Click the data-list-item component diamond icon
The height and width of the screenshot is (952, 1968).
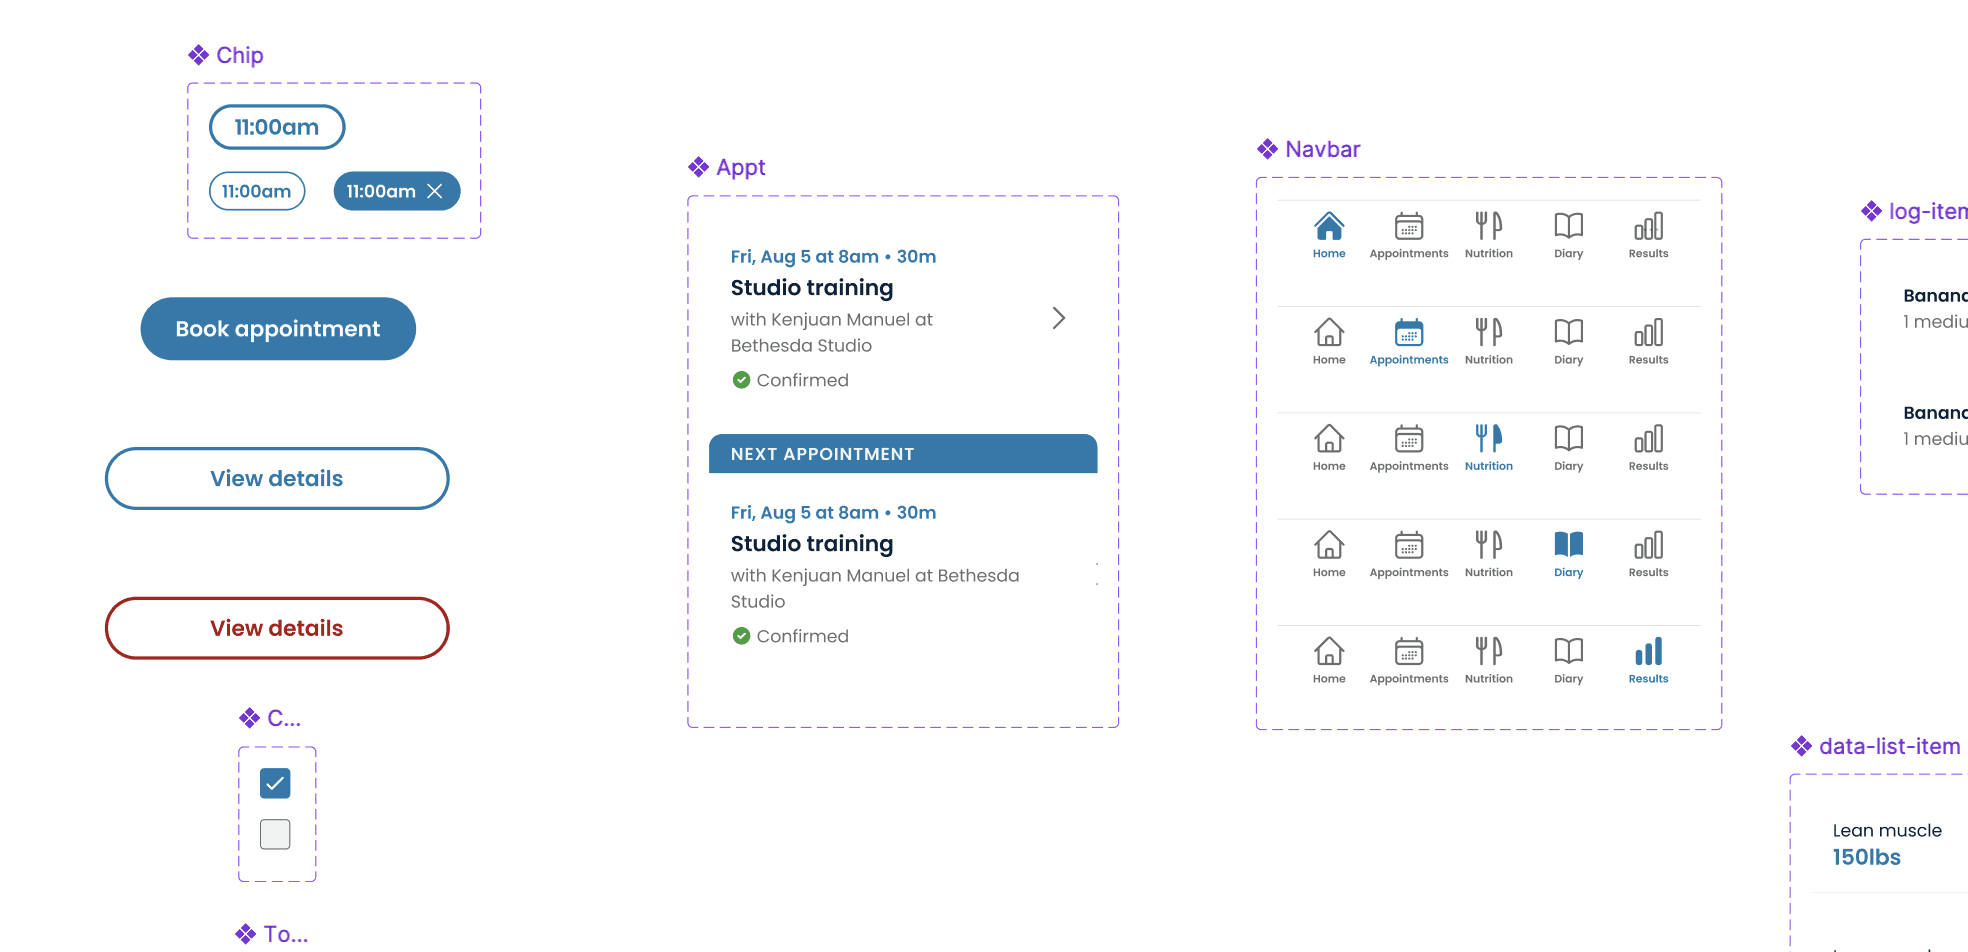click(x=1801, y=746)
